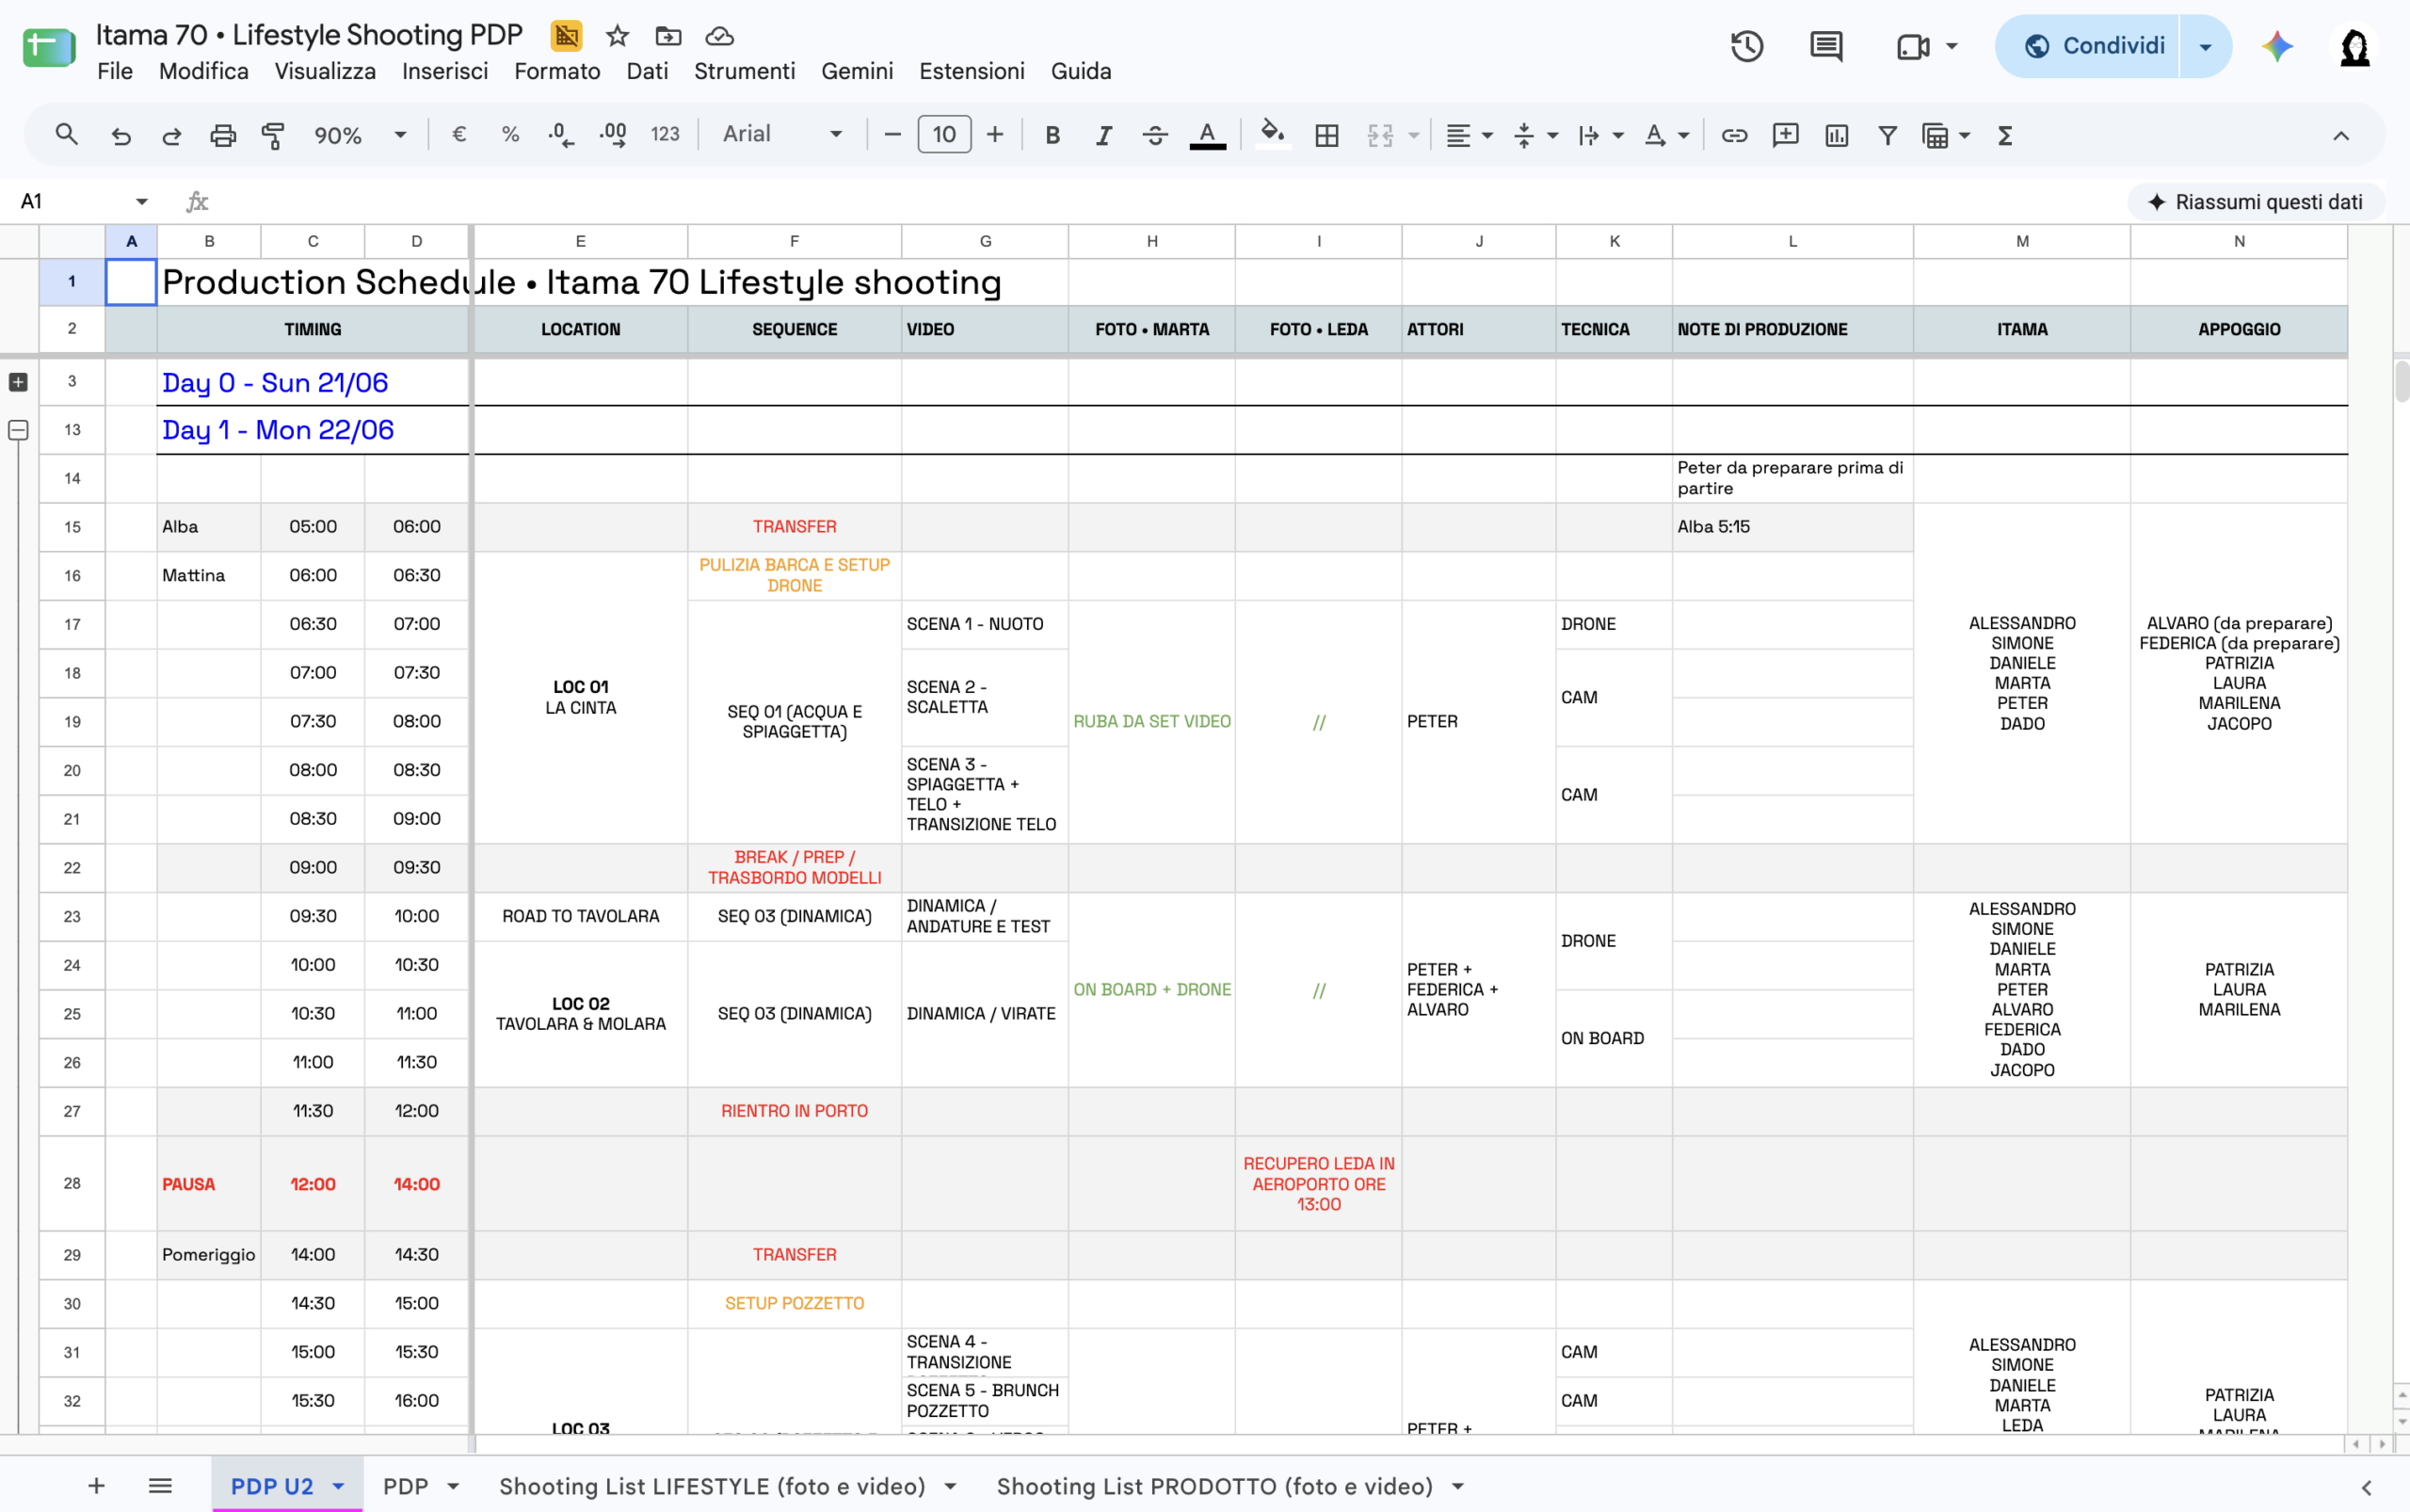Collapse the Day 1 row group
The image size is (2410, 1512).
[x=18, y=430]
